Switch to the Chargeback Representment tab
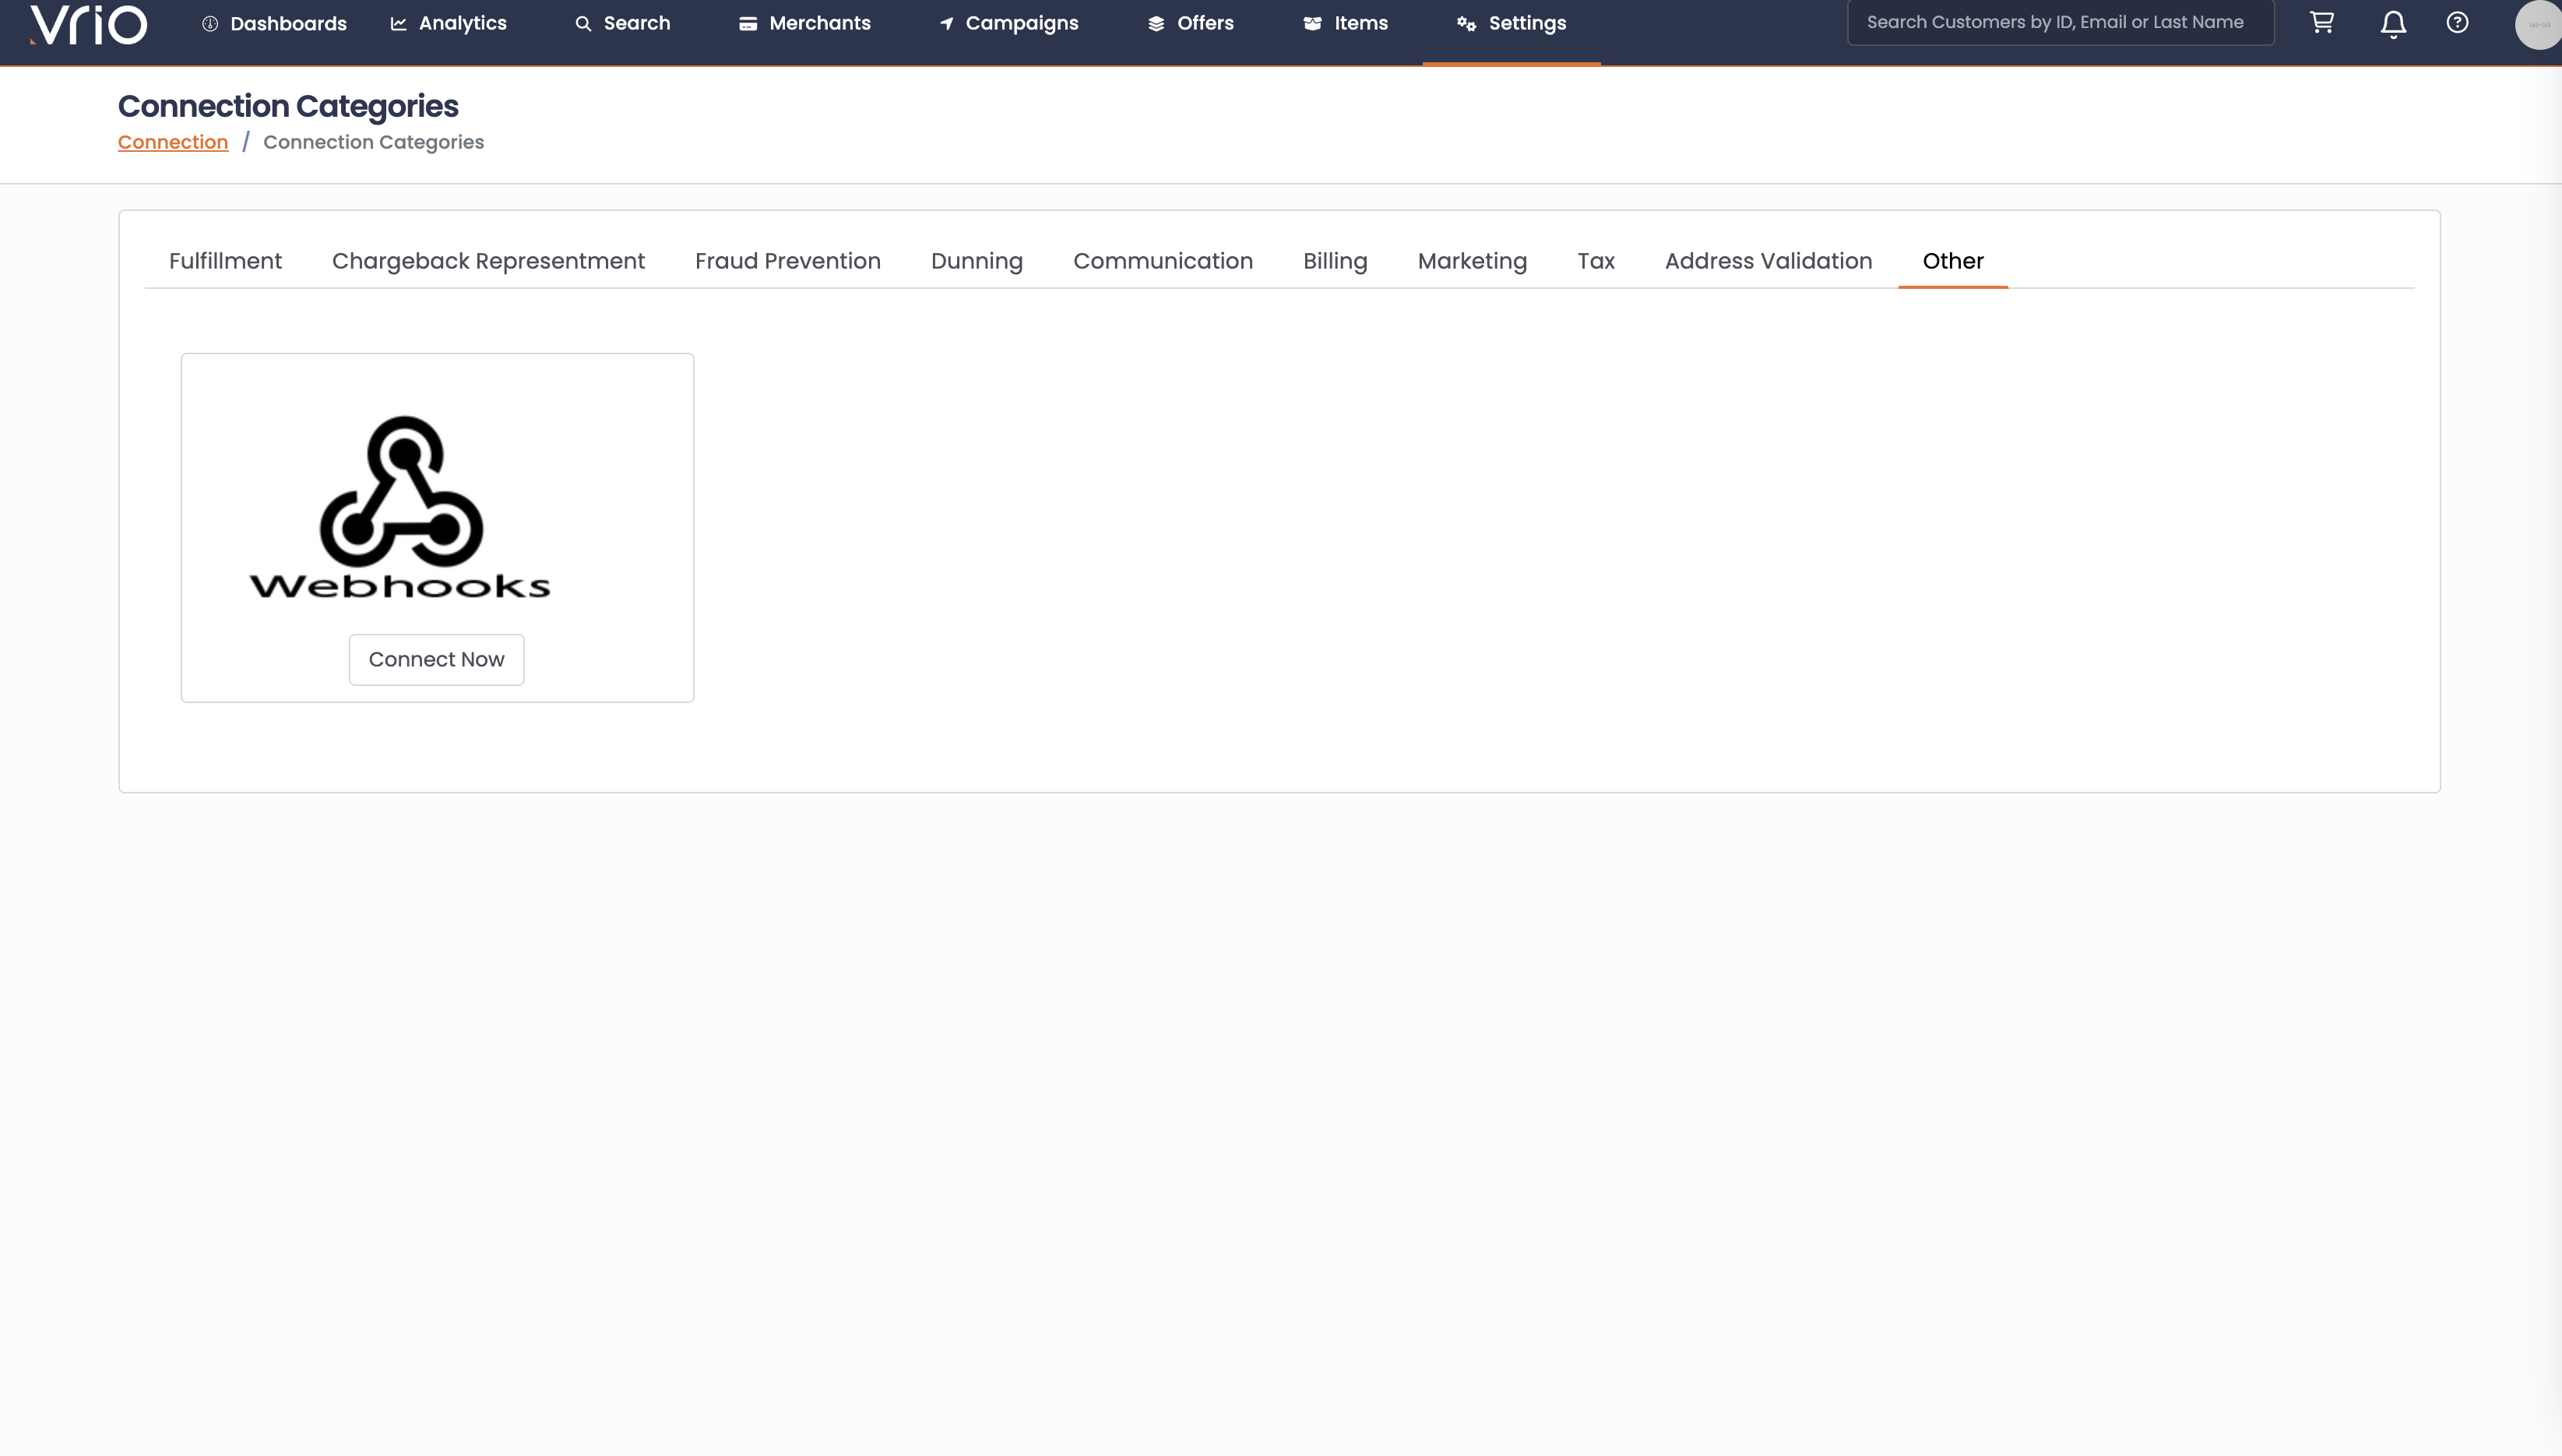The width and height of the screenshot is (2562, 1456). tap(488, 261)
